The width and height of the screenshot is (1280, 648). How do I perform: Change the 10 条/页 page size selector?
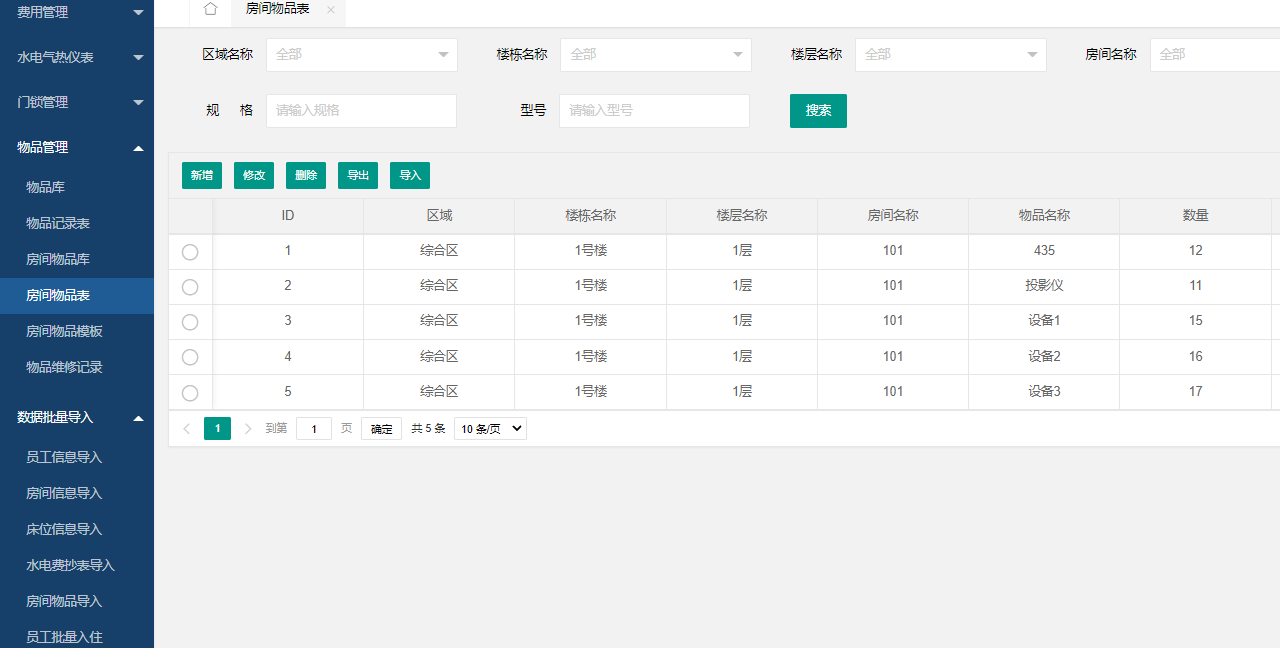tap(490, 429)
